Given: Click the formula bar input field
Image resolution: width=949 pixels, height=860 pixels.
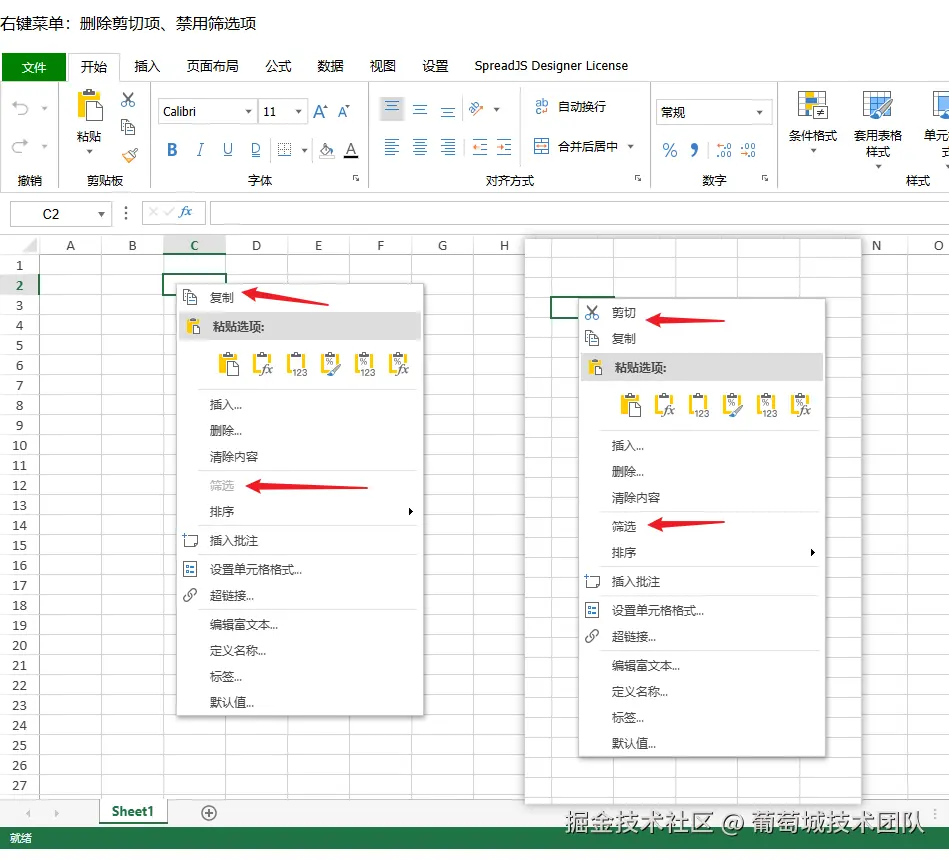Looking at the screenshot, I should click(579, 213).
